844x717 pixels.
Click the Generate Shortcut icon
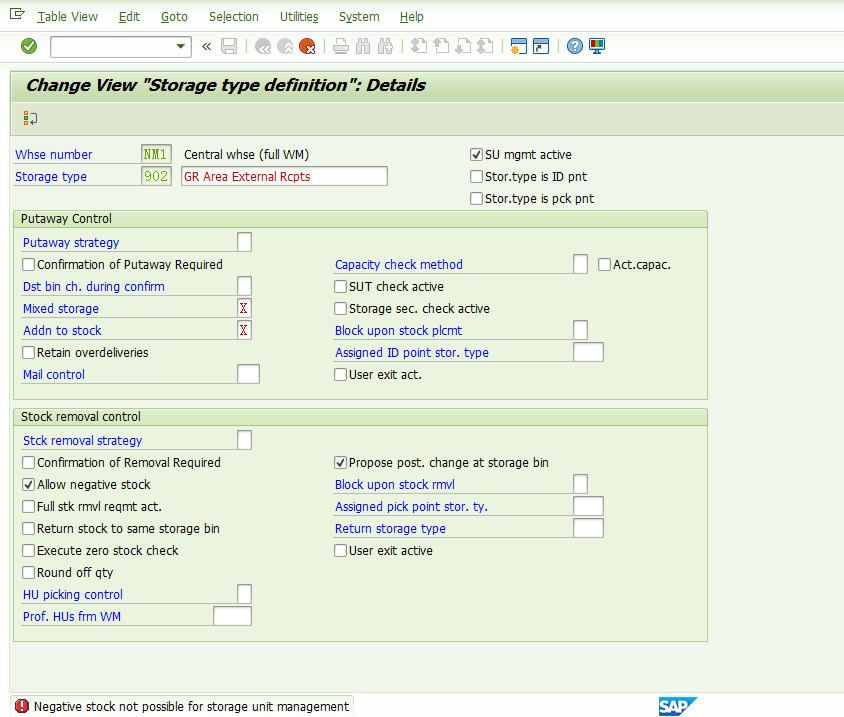click(x=541, y=46)
